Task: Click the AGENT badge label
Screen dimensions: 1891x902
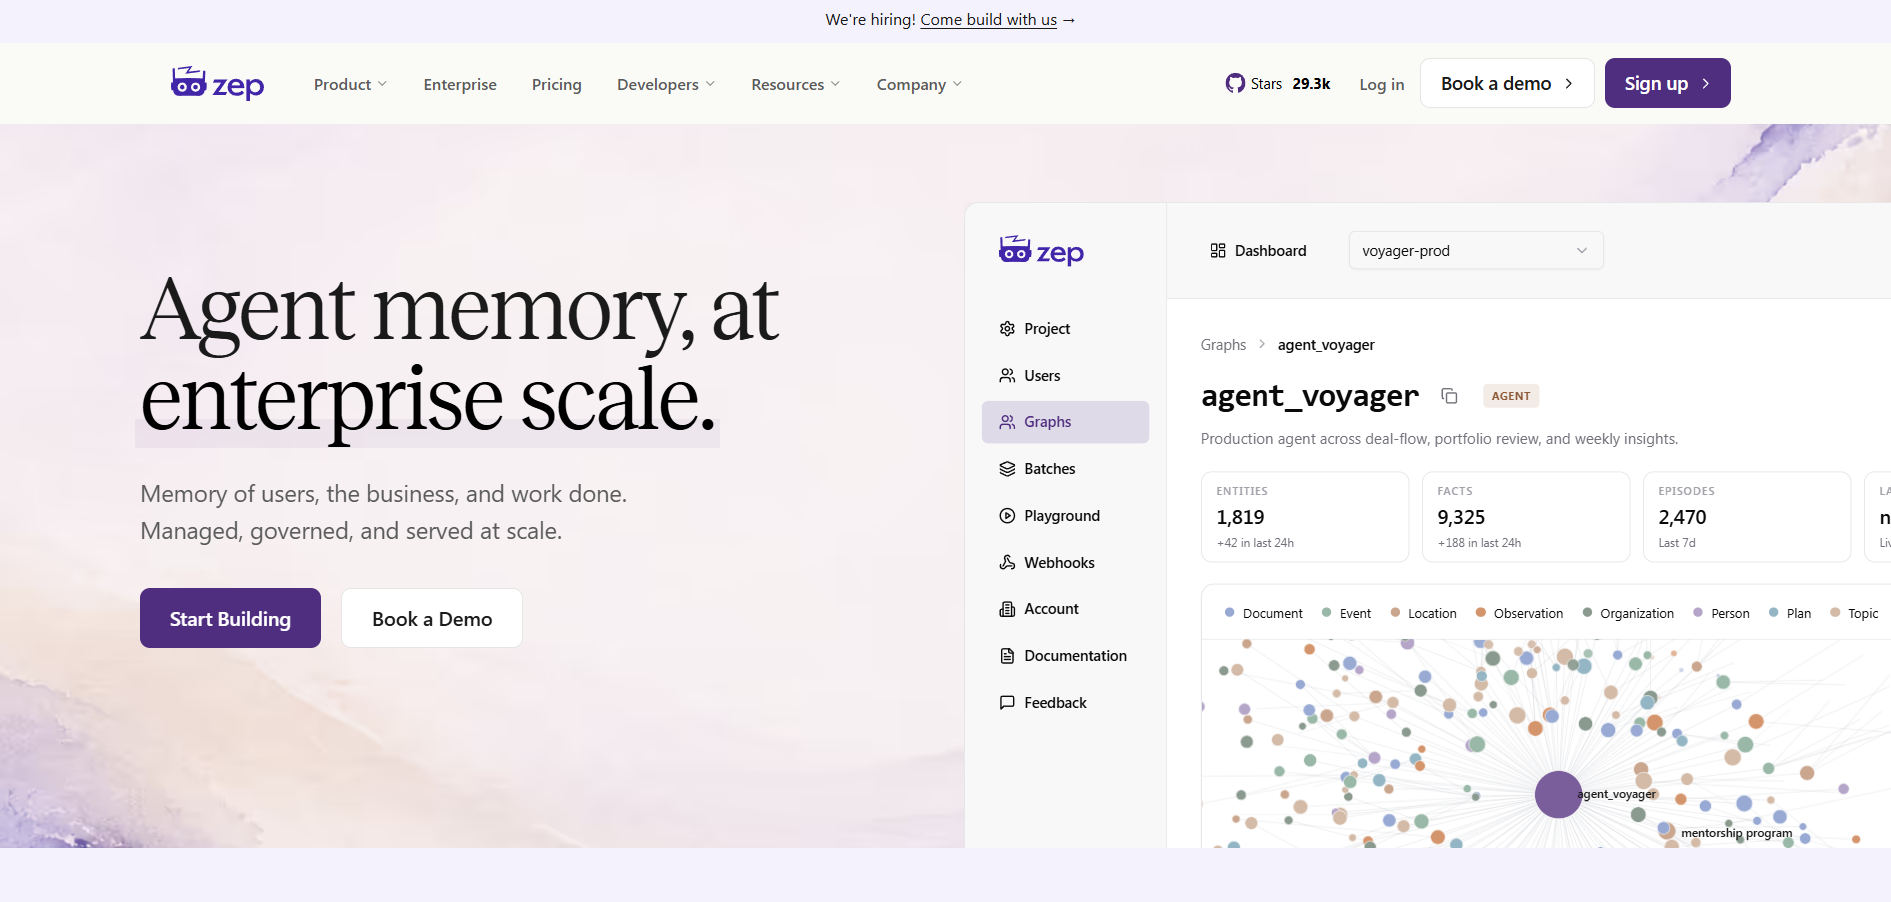Action: click(x=1511, y=396)
